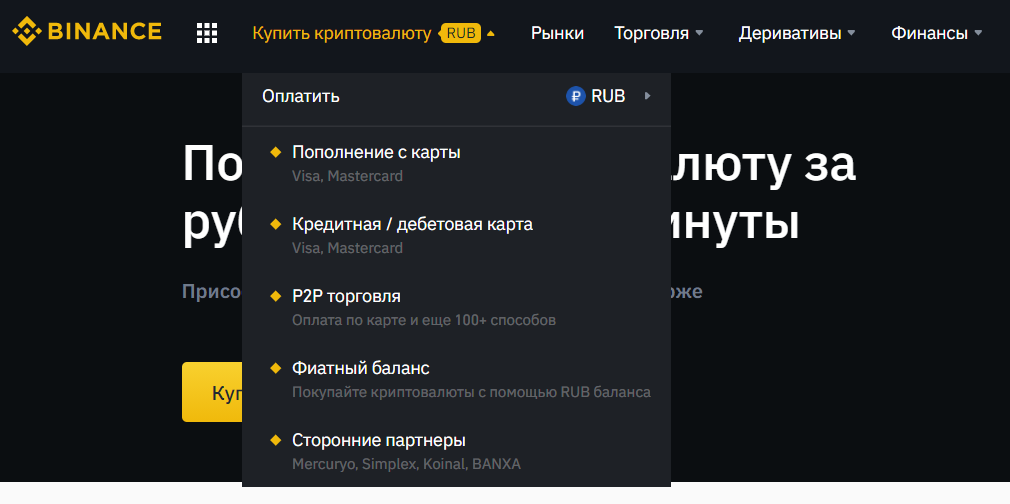Click diamond icon beside Кредитная / дебетовая карта
The height and width of the screenshot is (504, 1010).
tap(276, 225)
